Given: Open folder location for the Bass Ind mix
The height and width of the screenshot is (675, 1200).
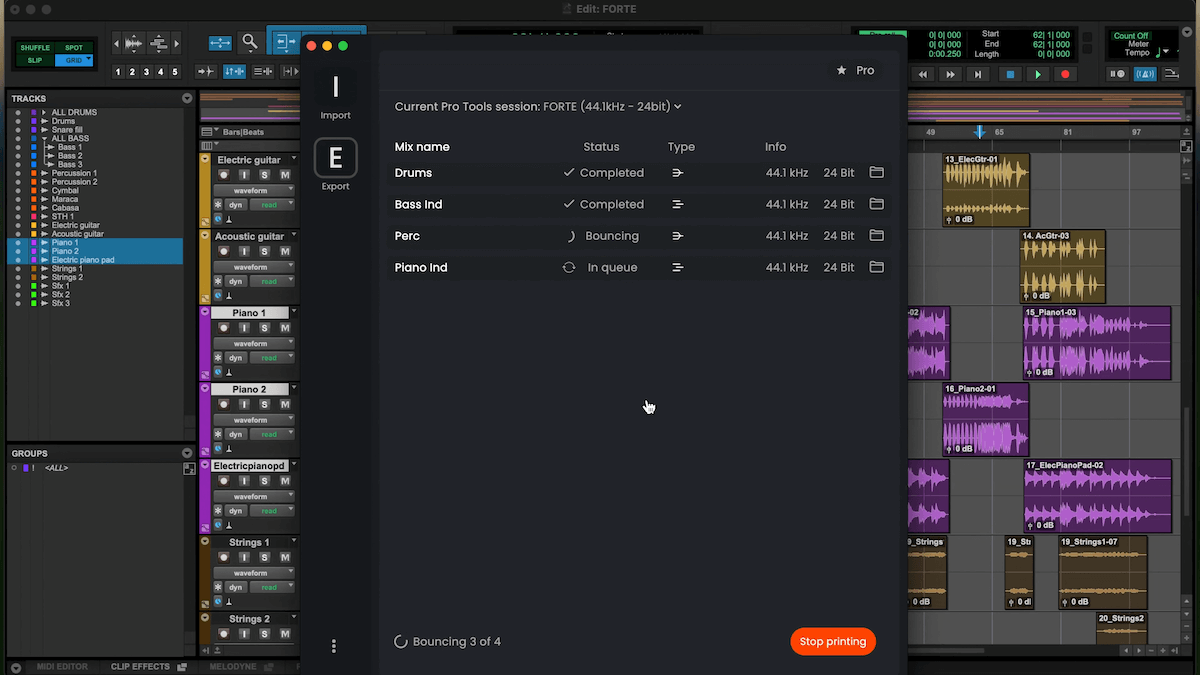Looking at the screenshot, I should click(x=876, y=204).
